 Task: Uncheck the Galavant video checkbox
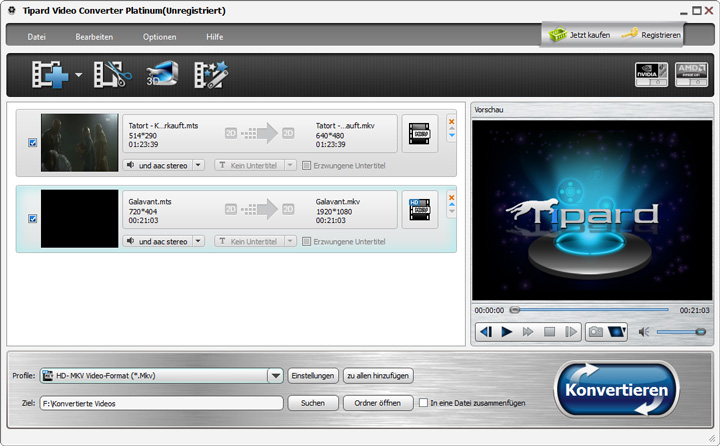33,219
